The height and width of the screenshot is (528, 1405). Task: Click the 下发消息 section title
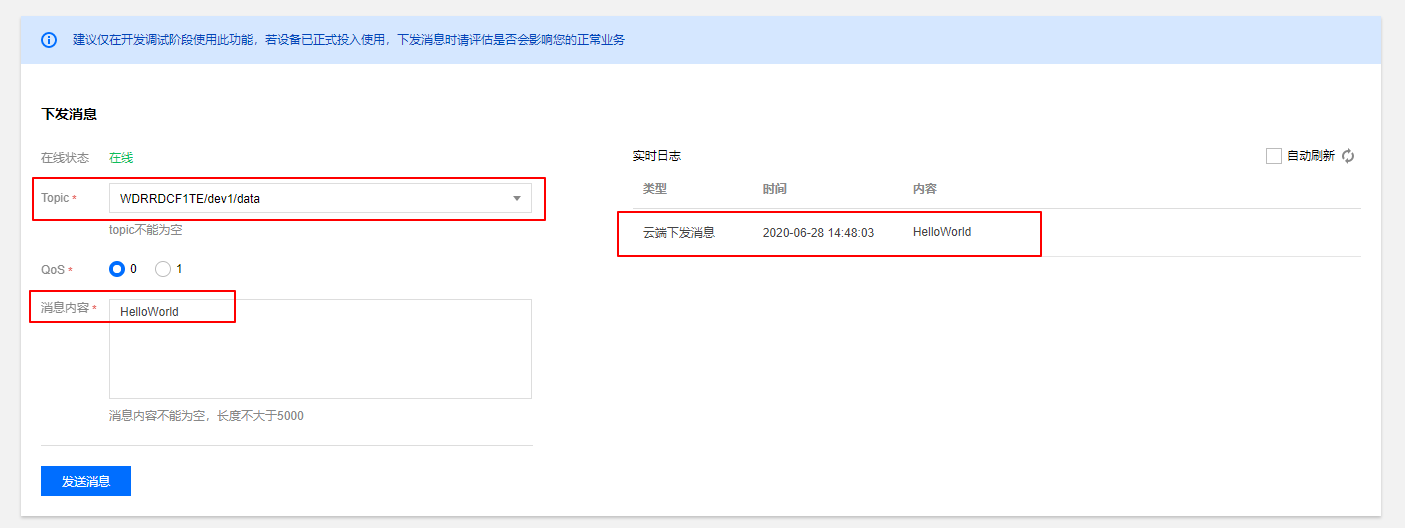pyautogui.click(x=69, y=114)
